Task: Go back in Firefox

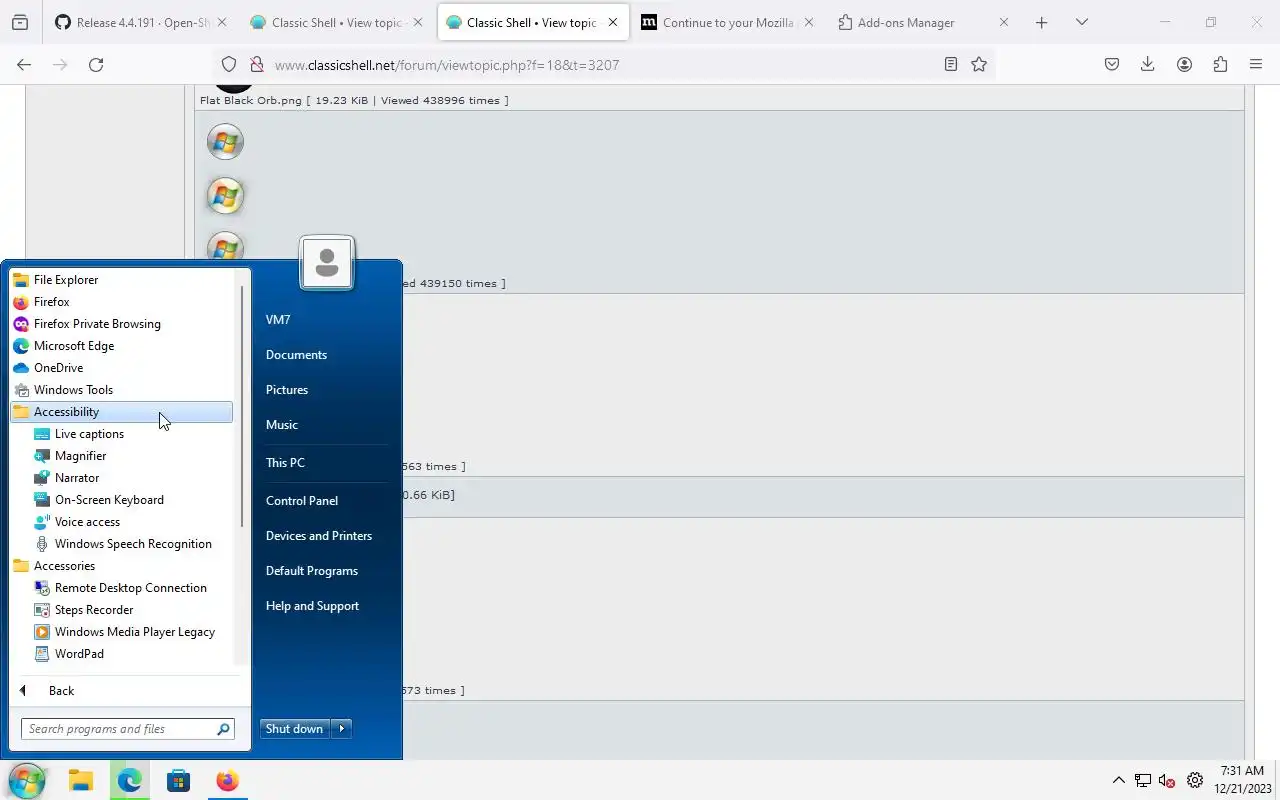Action: tap(24, 64)
